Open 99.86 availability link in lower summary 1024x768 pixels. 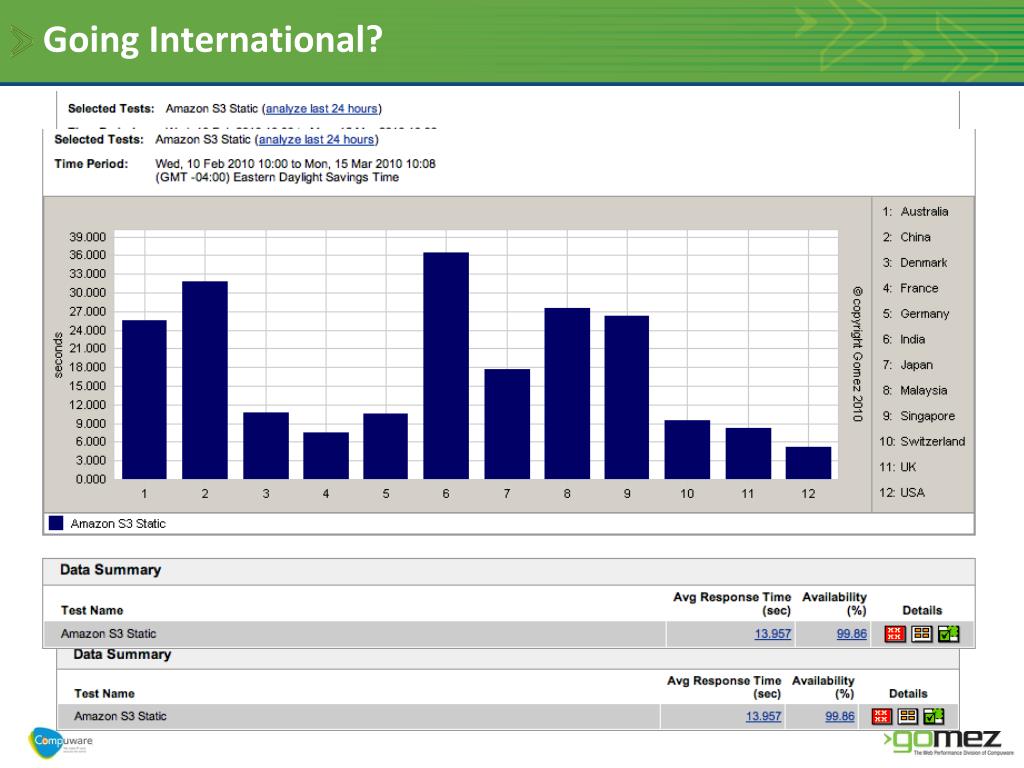(x=840, y=716)
